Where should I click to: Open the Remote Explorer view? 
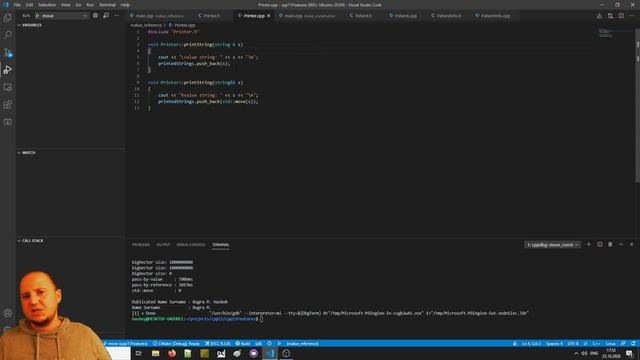7,87
